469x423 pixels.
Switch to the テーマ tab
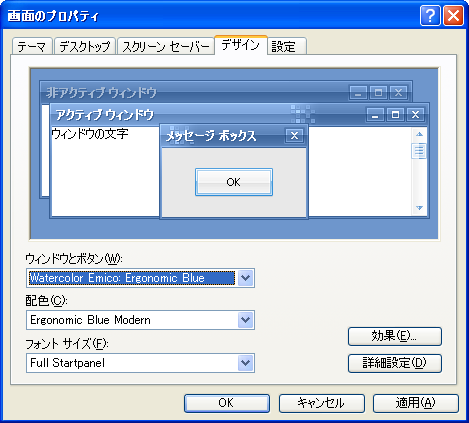(32, 46)
